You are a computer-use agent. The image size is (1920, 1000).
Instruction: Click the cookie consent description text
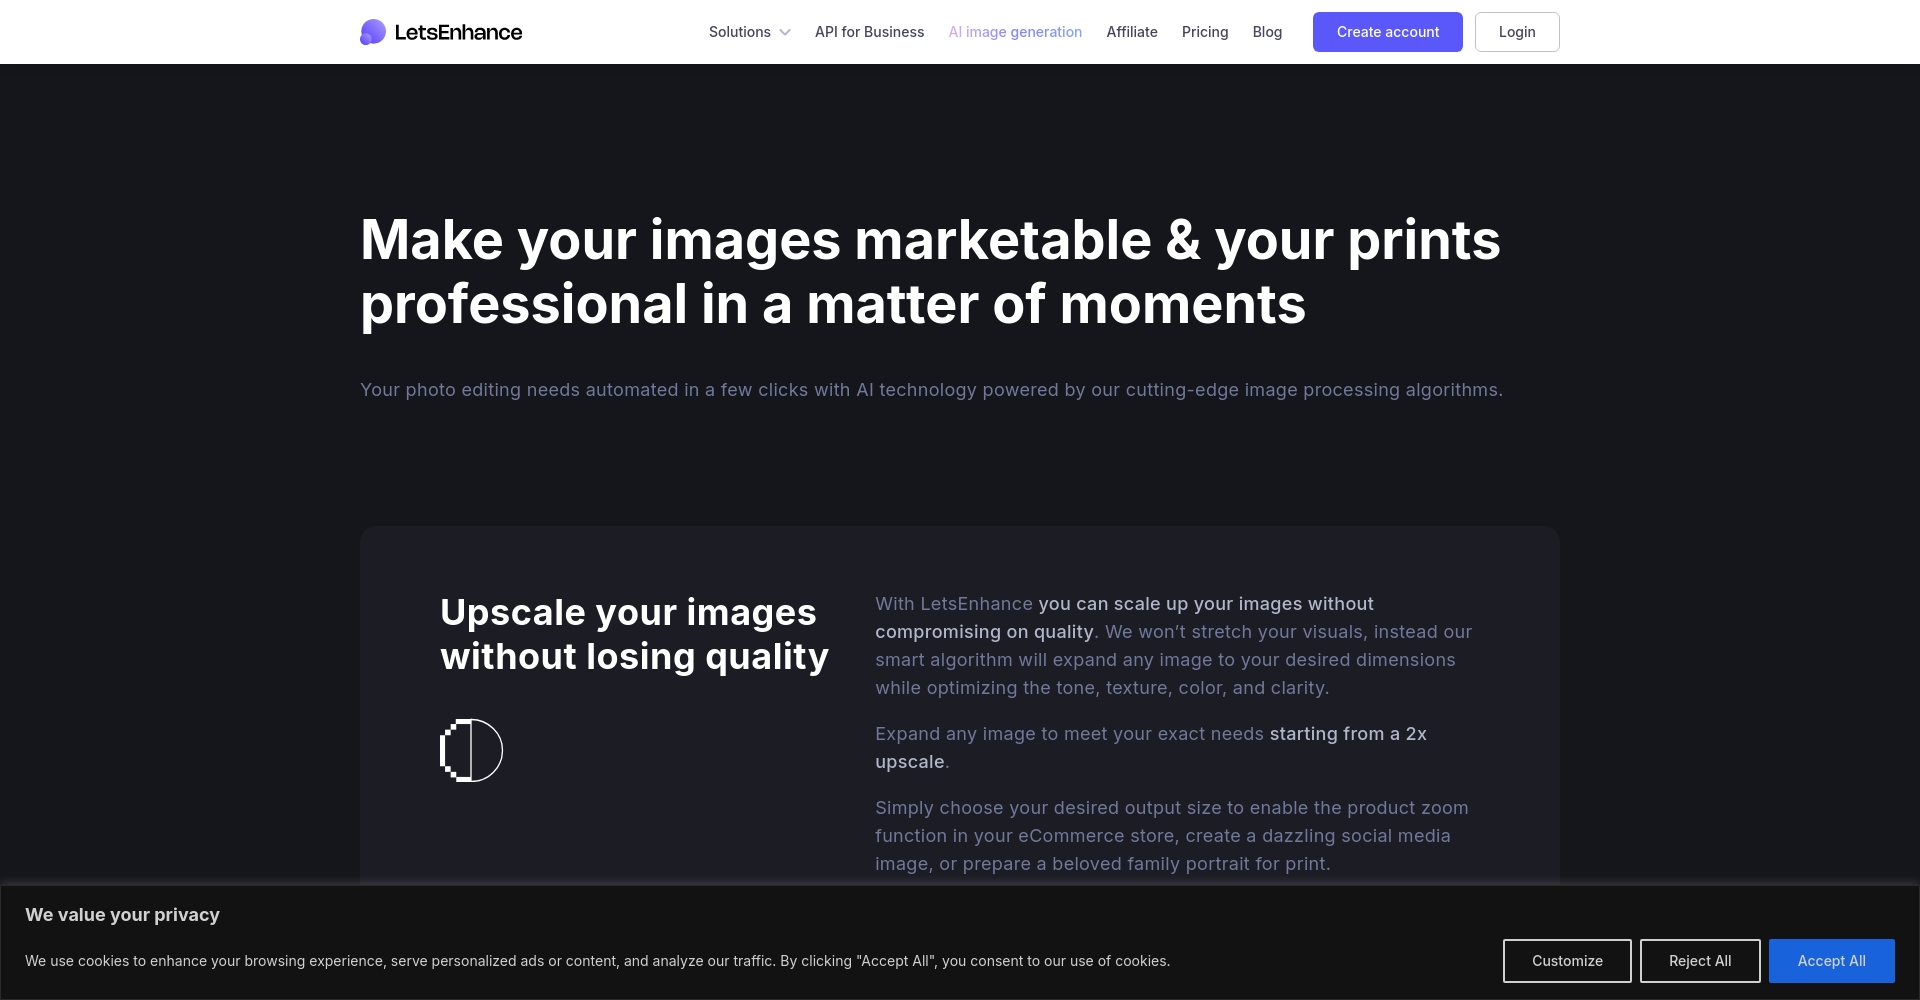pyautogui.click(x=597, y=961)
